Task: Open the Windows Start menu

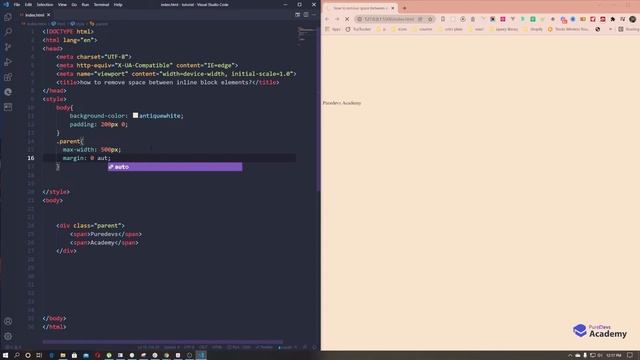Action: (5, 355)
